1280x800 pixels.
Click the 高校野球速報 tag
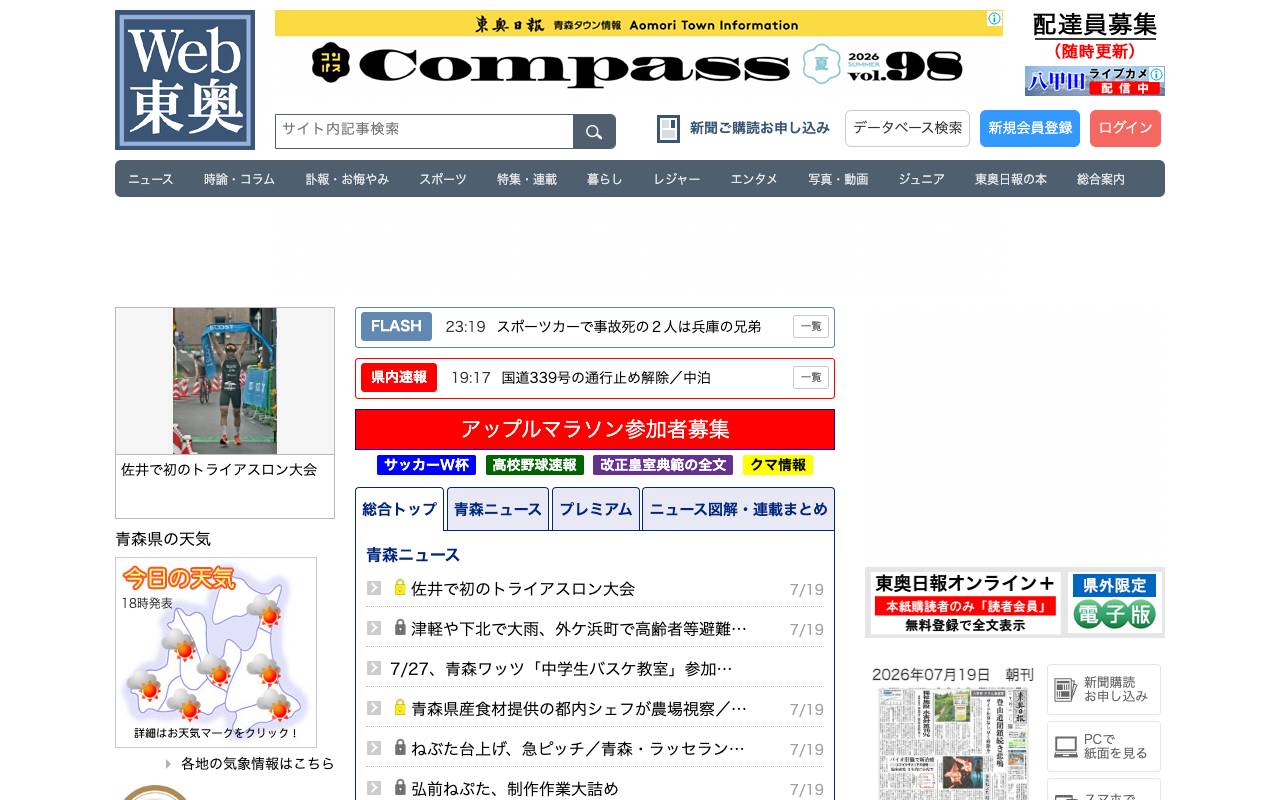click(x=535, y=465)
